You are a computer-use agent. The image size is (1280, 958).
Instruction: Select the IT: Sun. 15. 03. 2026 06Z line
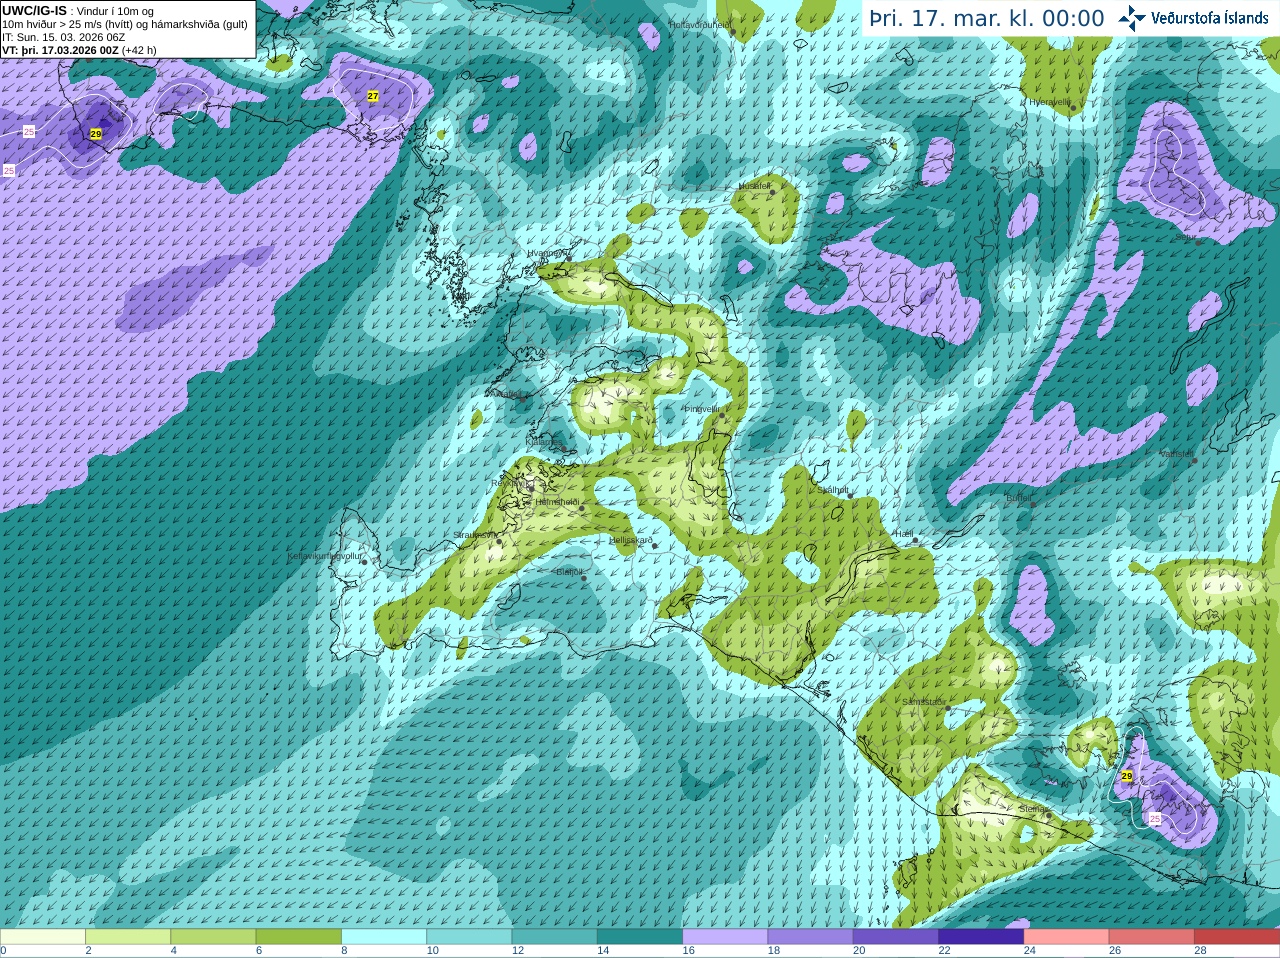coord(64,37)
